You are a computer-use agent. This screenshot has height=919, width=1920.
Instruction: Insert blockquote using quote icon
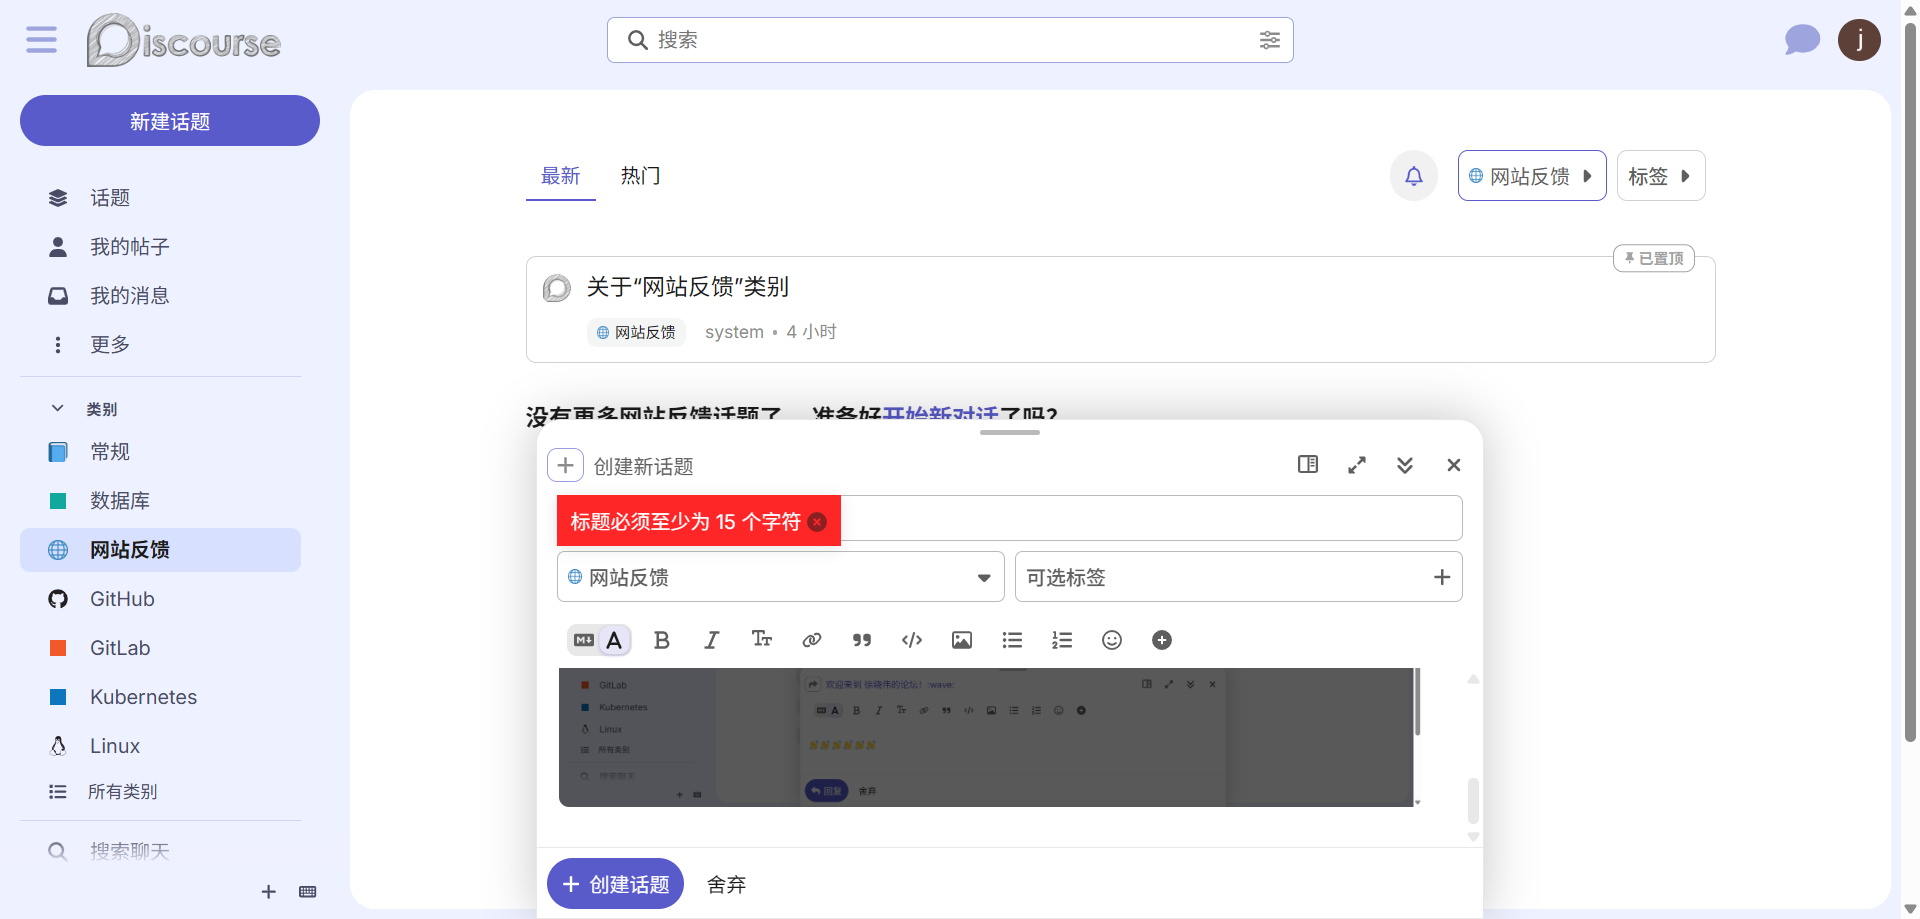pyautogui.click(x=861, y=640)
